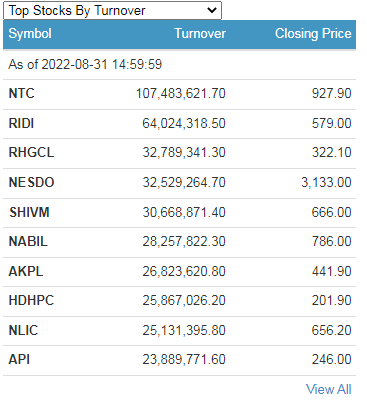This screenshot has width=367, height=404.
Task: Select the AKPL stock symbol
Action: tap(26, 271)
